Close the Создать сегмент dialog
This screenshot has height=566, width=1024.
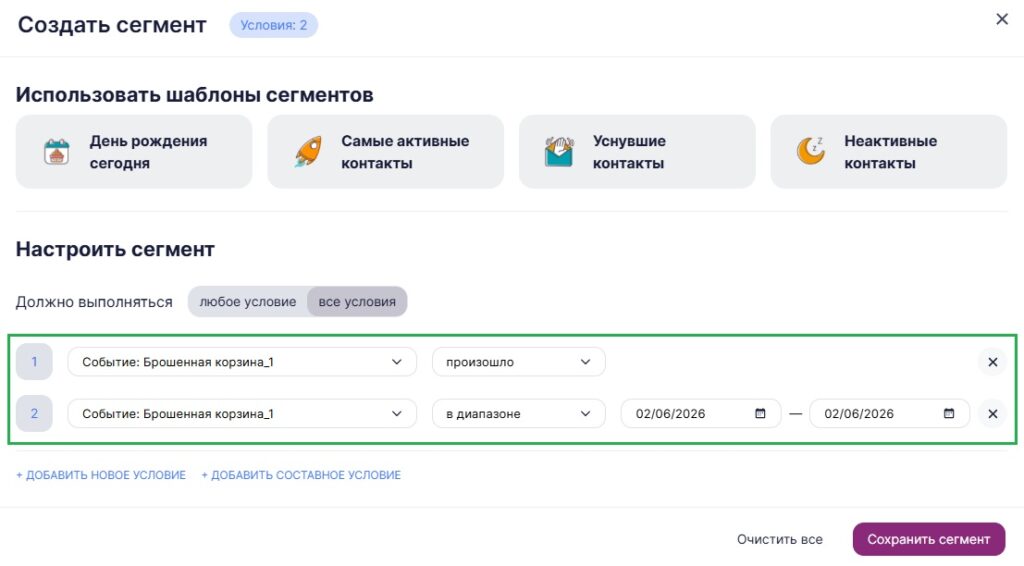(1002, 20)
